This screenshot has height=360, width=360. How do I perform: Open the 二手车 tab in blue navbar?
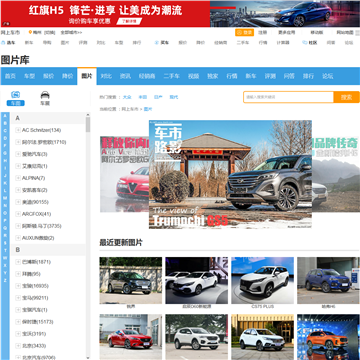click(171, 76)
